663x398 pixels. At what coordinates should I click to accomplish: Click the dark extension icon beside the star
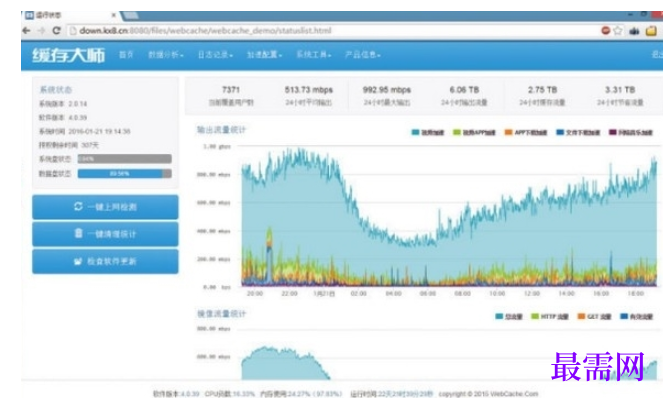coord(634,31)
